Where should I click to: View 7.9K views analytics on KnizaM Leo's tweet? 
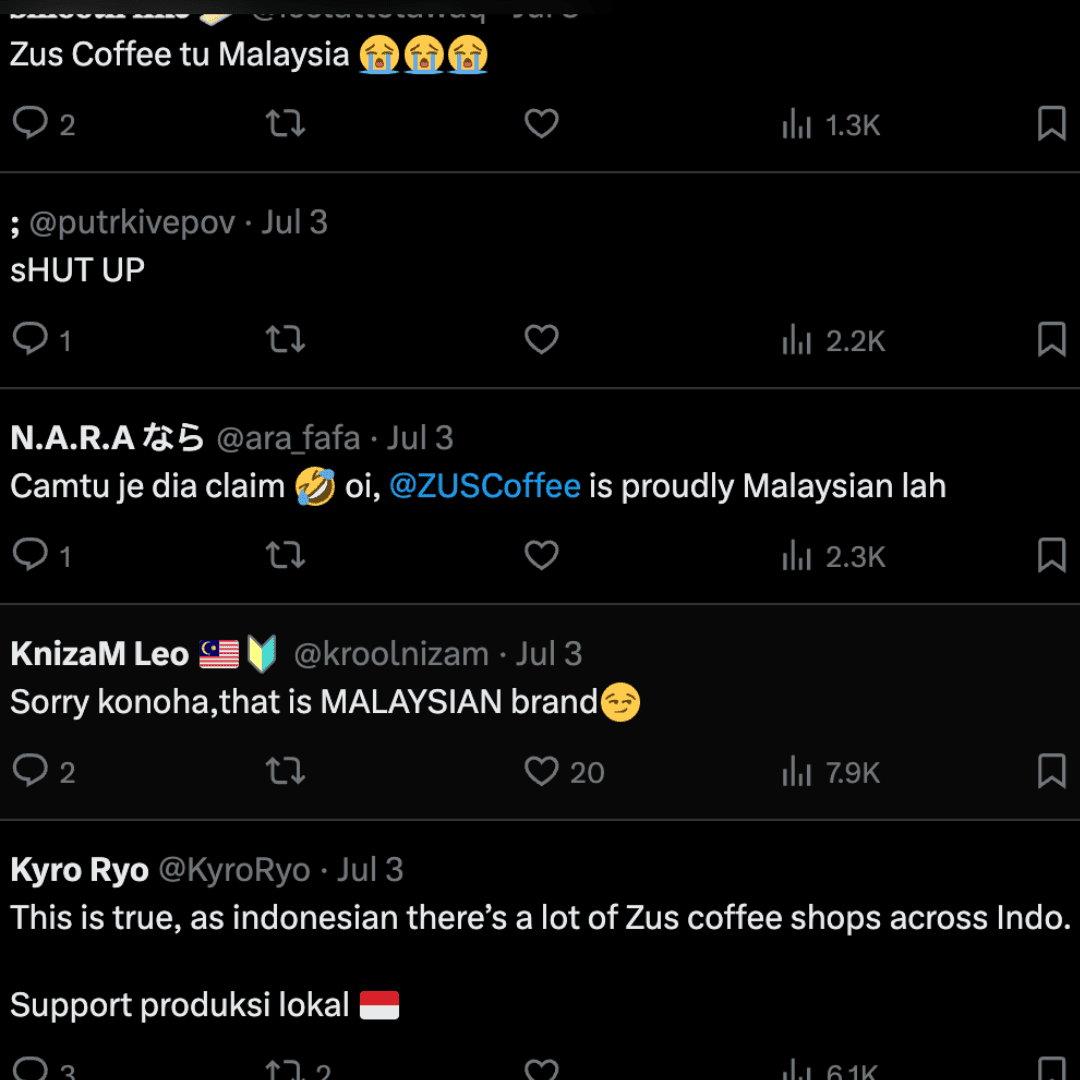831,773
